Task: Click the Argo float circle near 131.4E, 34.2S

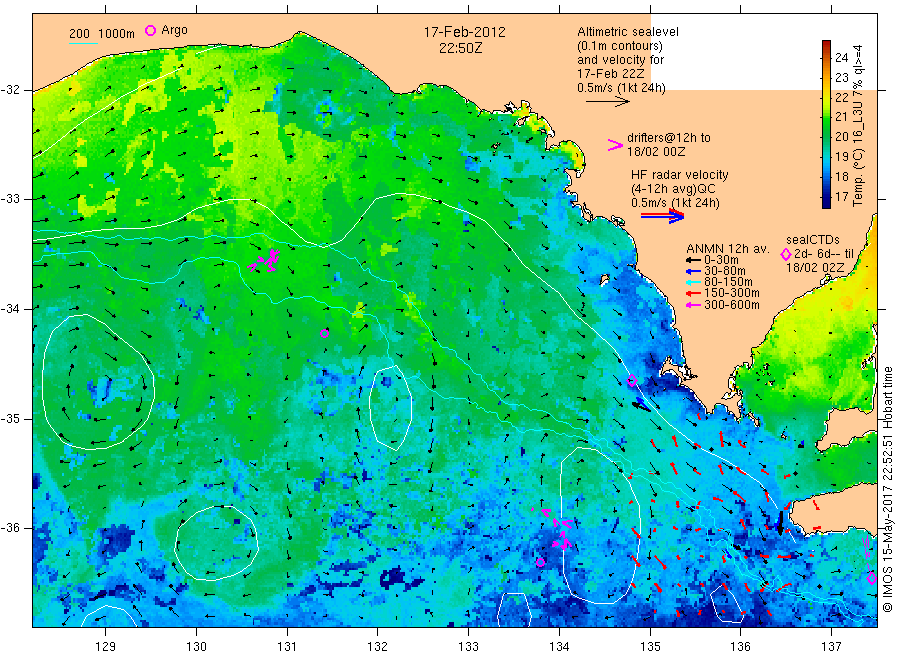Action: click(x=324, y=333)
